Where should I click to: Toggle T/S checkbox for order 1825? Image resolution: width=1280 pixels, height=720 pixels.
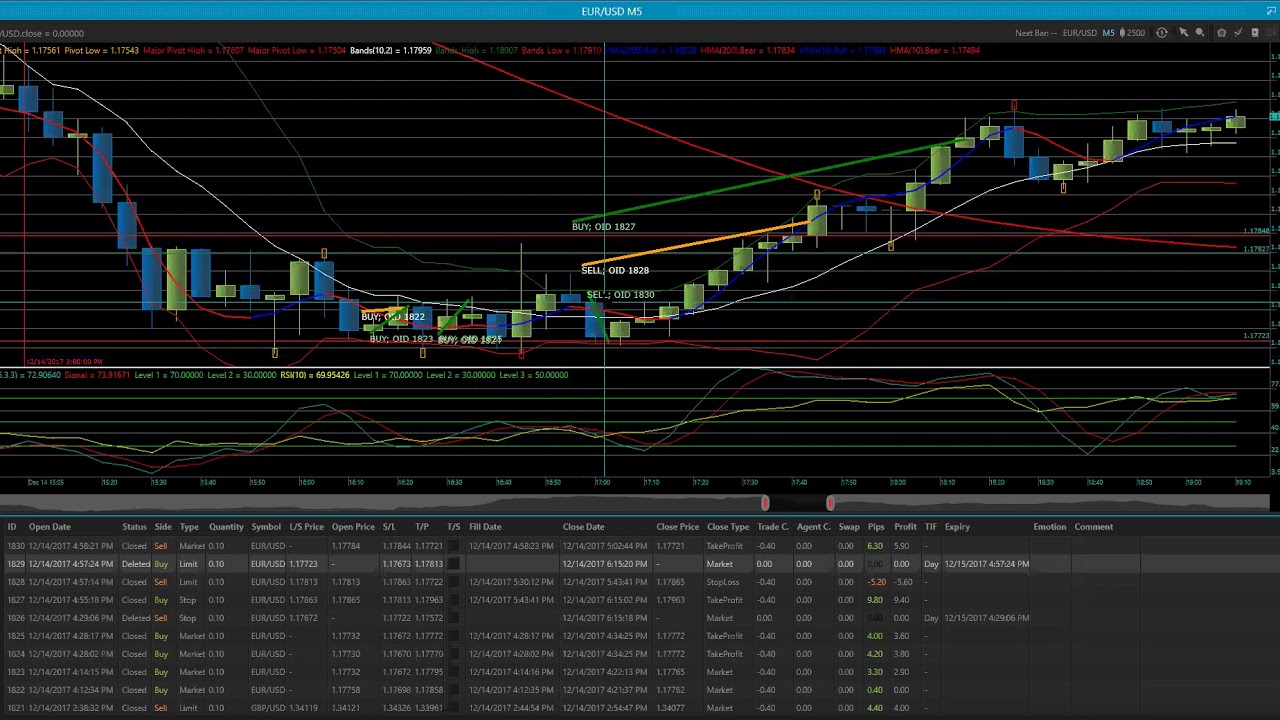pyautogui.click(x=454, y=636)
